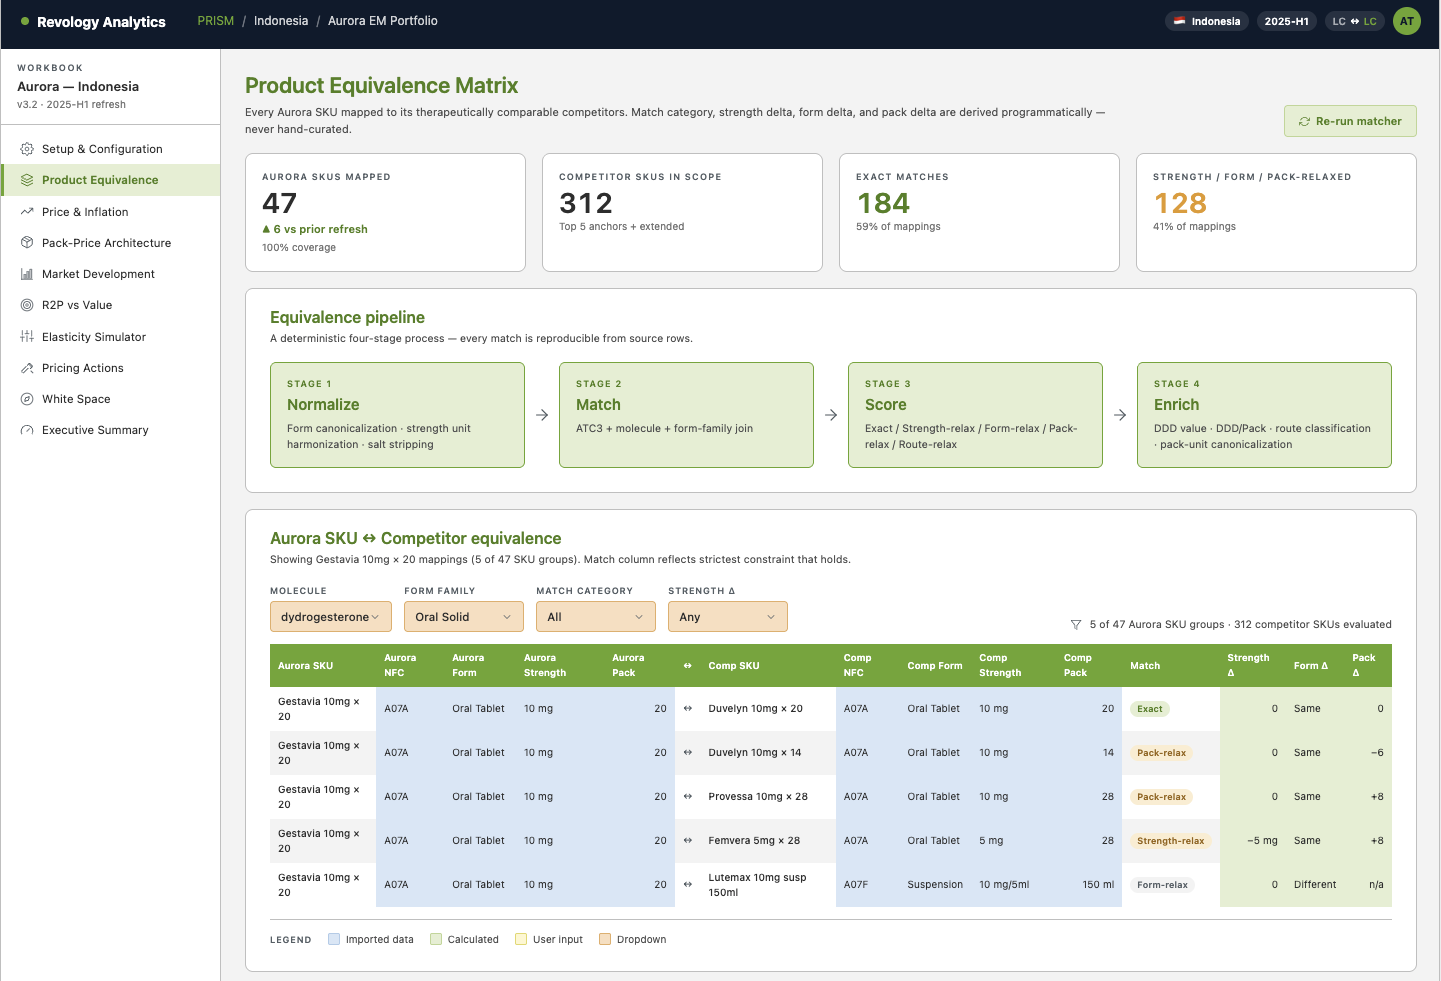Click the Stage 4 Enrich card
This screenshot has height=981, width=1441.
pyautogui.click(x=1264, y=415)
